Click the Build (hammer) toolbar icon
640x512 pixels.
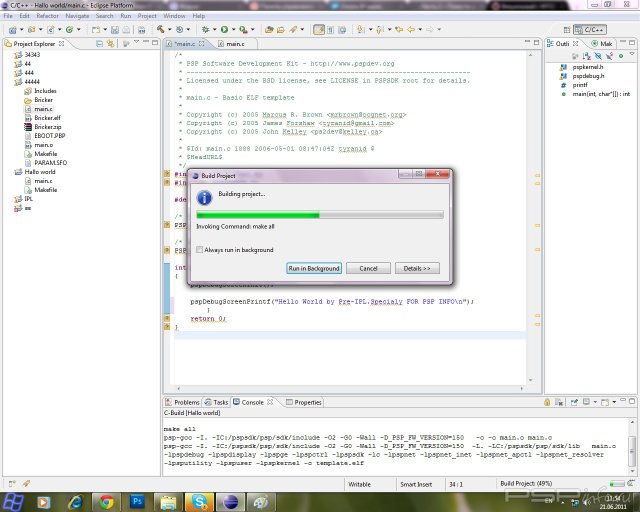[x=161, y=30]
